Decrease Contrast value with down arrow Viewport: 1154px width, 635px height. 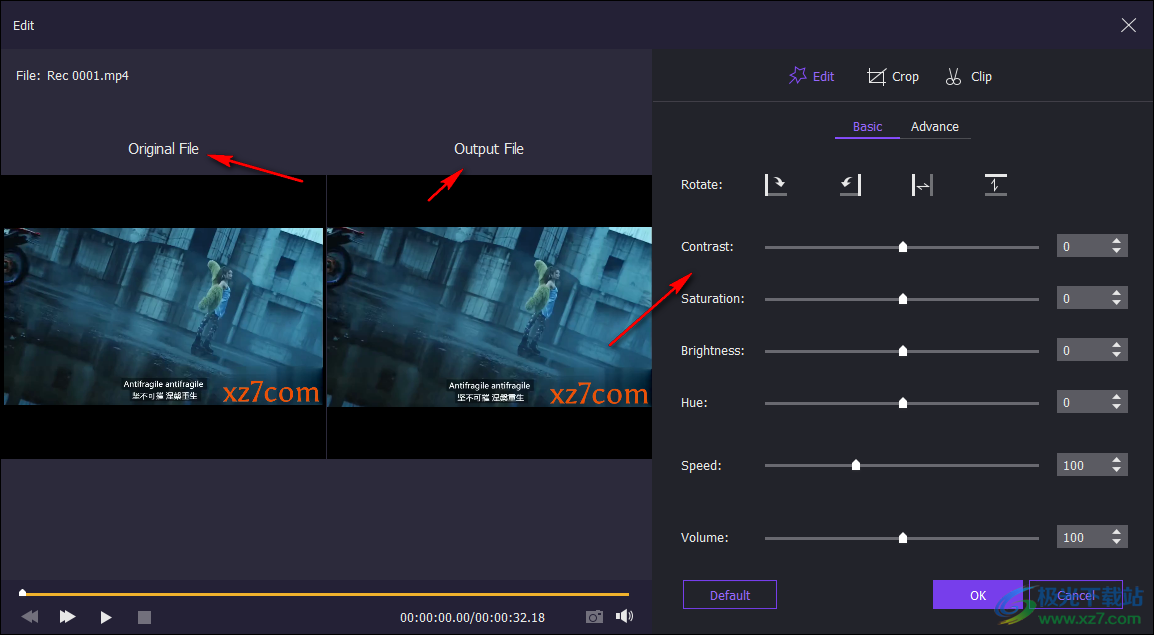[x=1116, y=252]
